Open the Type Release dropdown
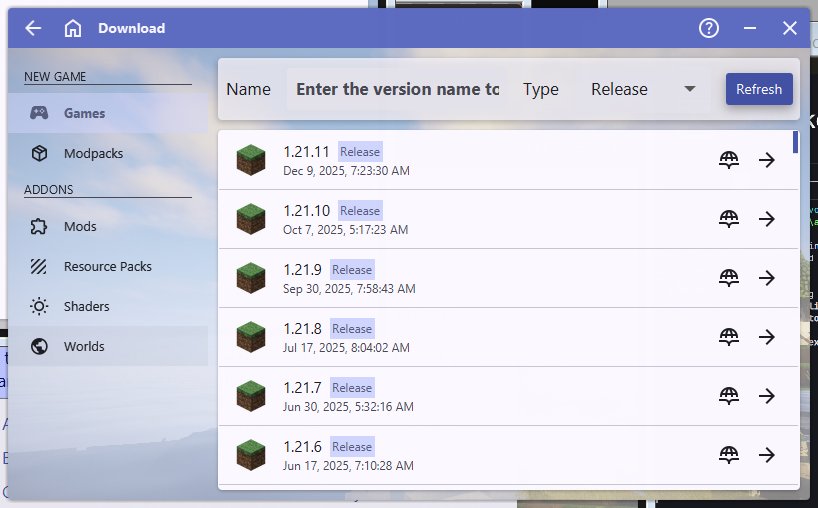The height and width of the screenshot is (508, 818). click(x=644, y=89)
